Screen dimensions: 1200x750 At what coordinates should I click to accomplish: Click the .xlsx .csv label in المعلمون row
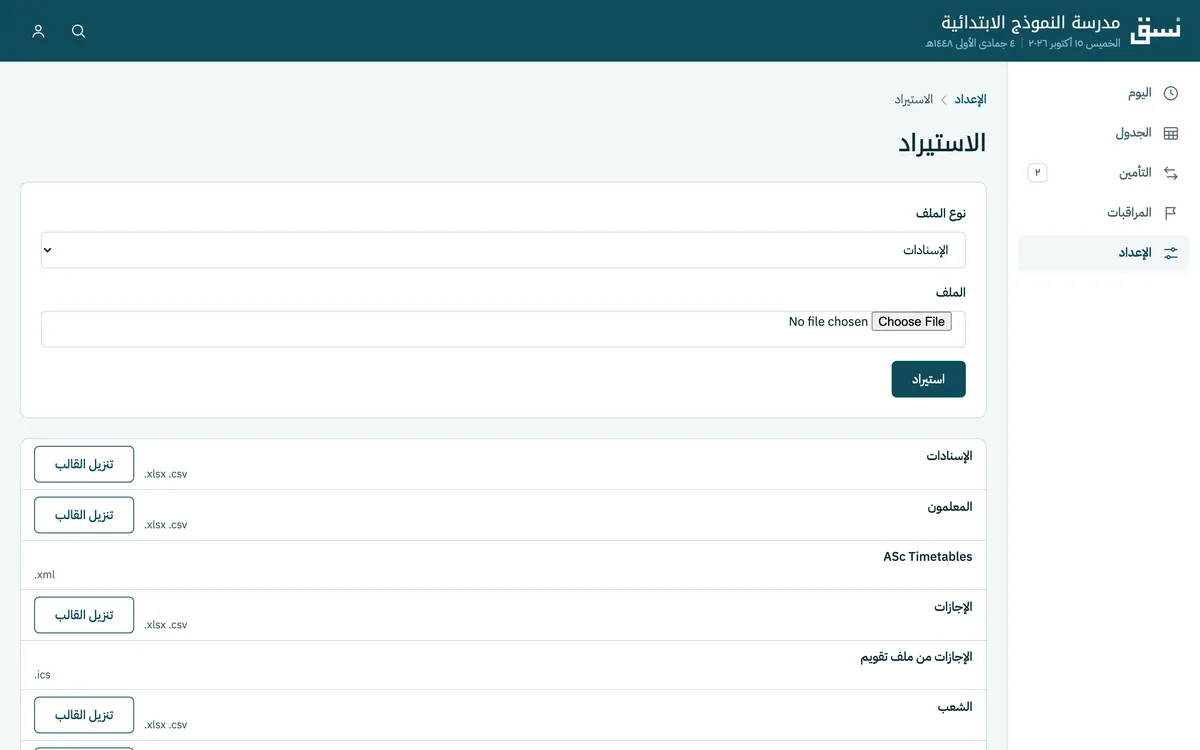[166, 525]
